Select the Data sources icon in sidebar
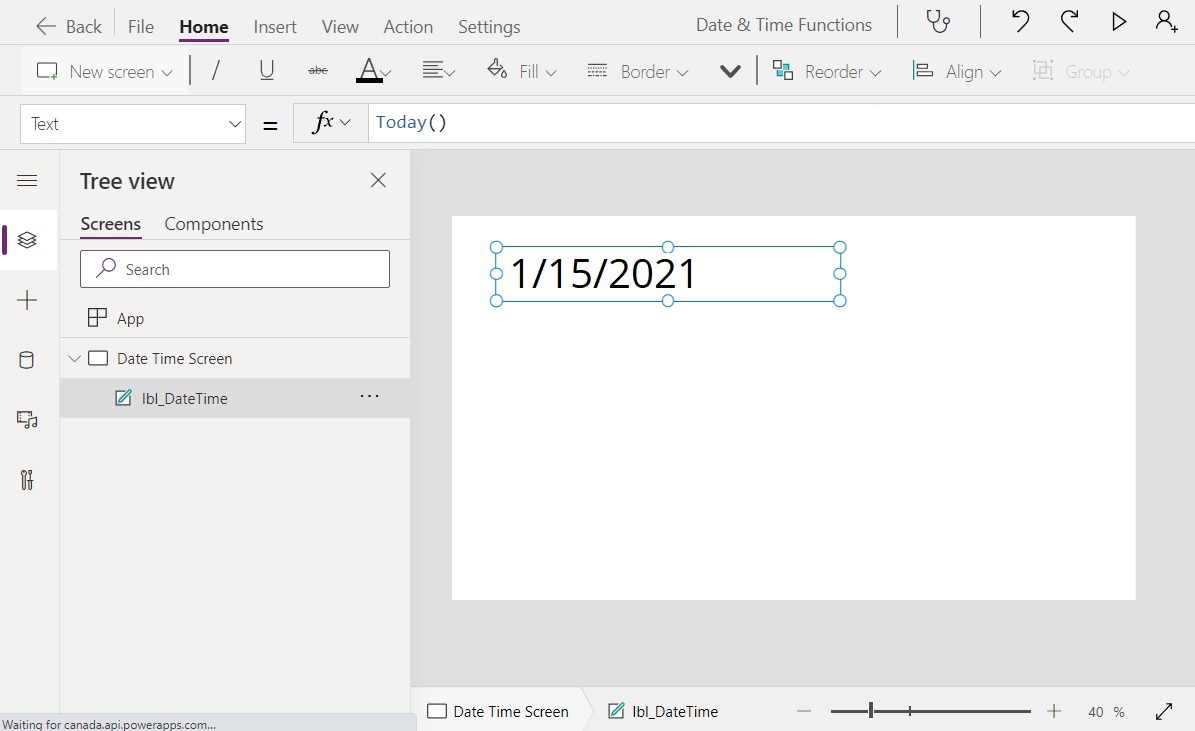1195x731 pixels. 26,360
